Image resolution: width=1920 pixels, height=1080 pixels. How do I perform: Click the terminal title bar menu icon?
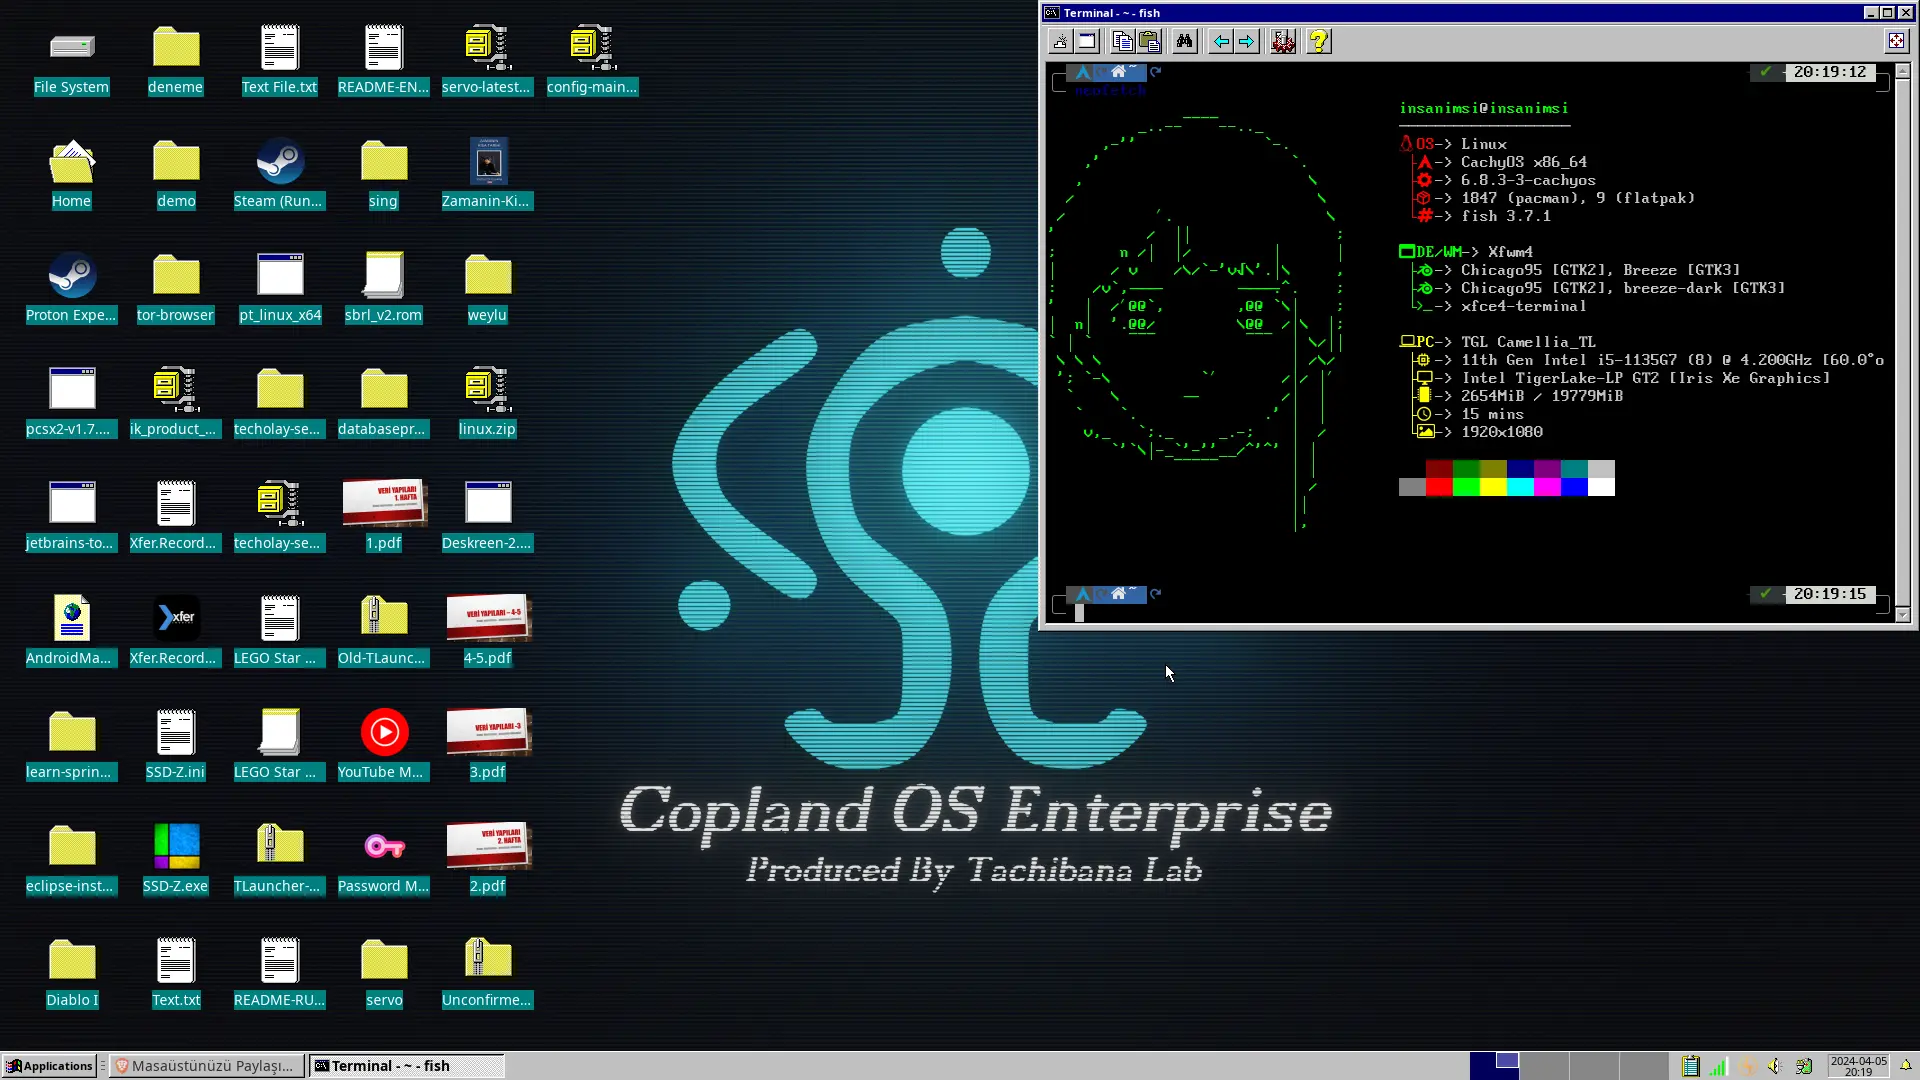pyautogui.click(x=1051, y=13)
